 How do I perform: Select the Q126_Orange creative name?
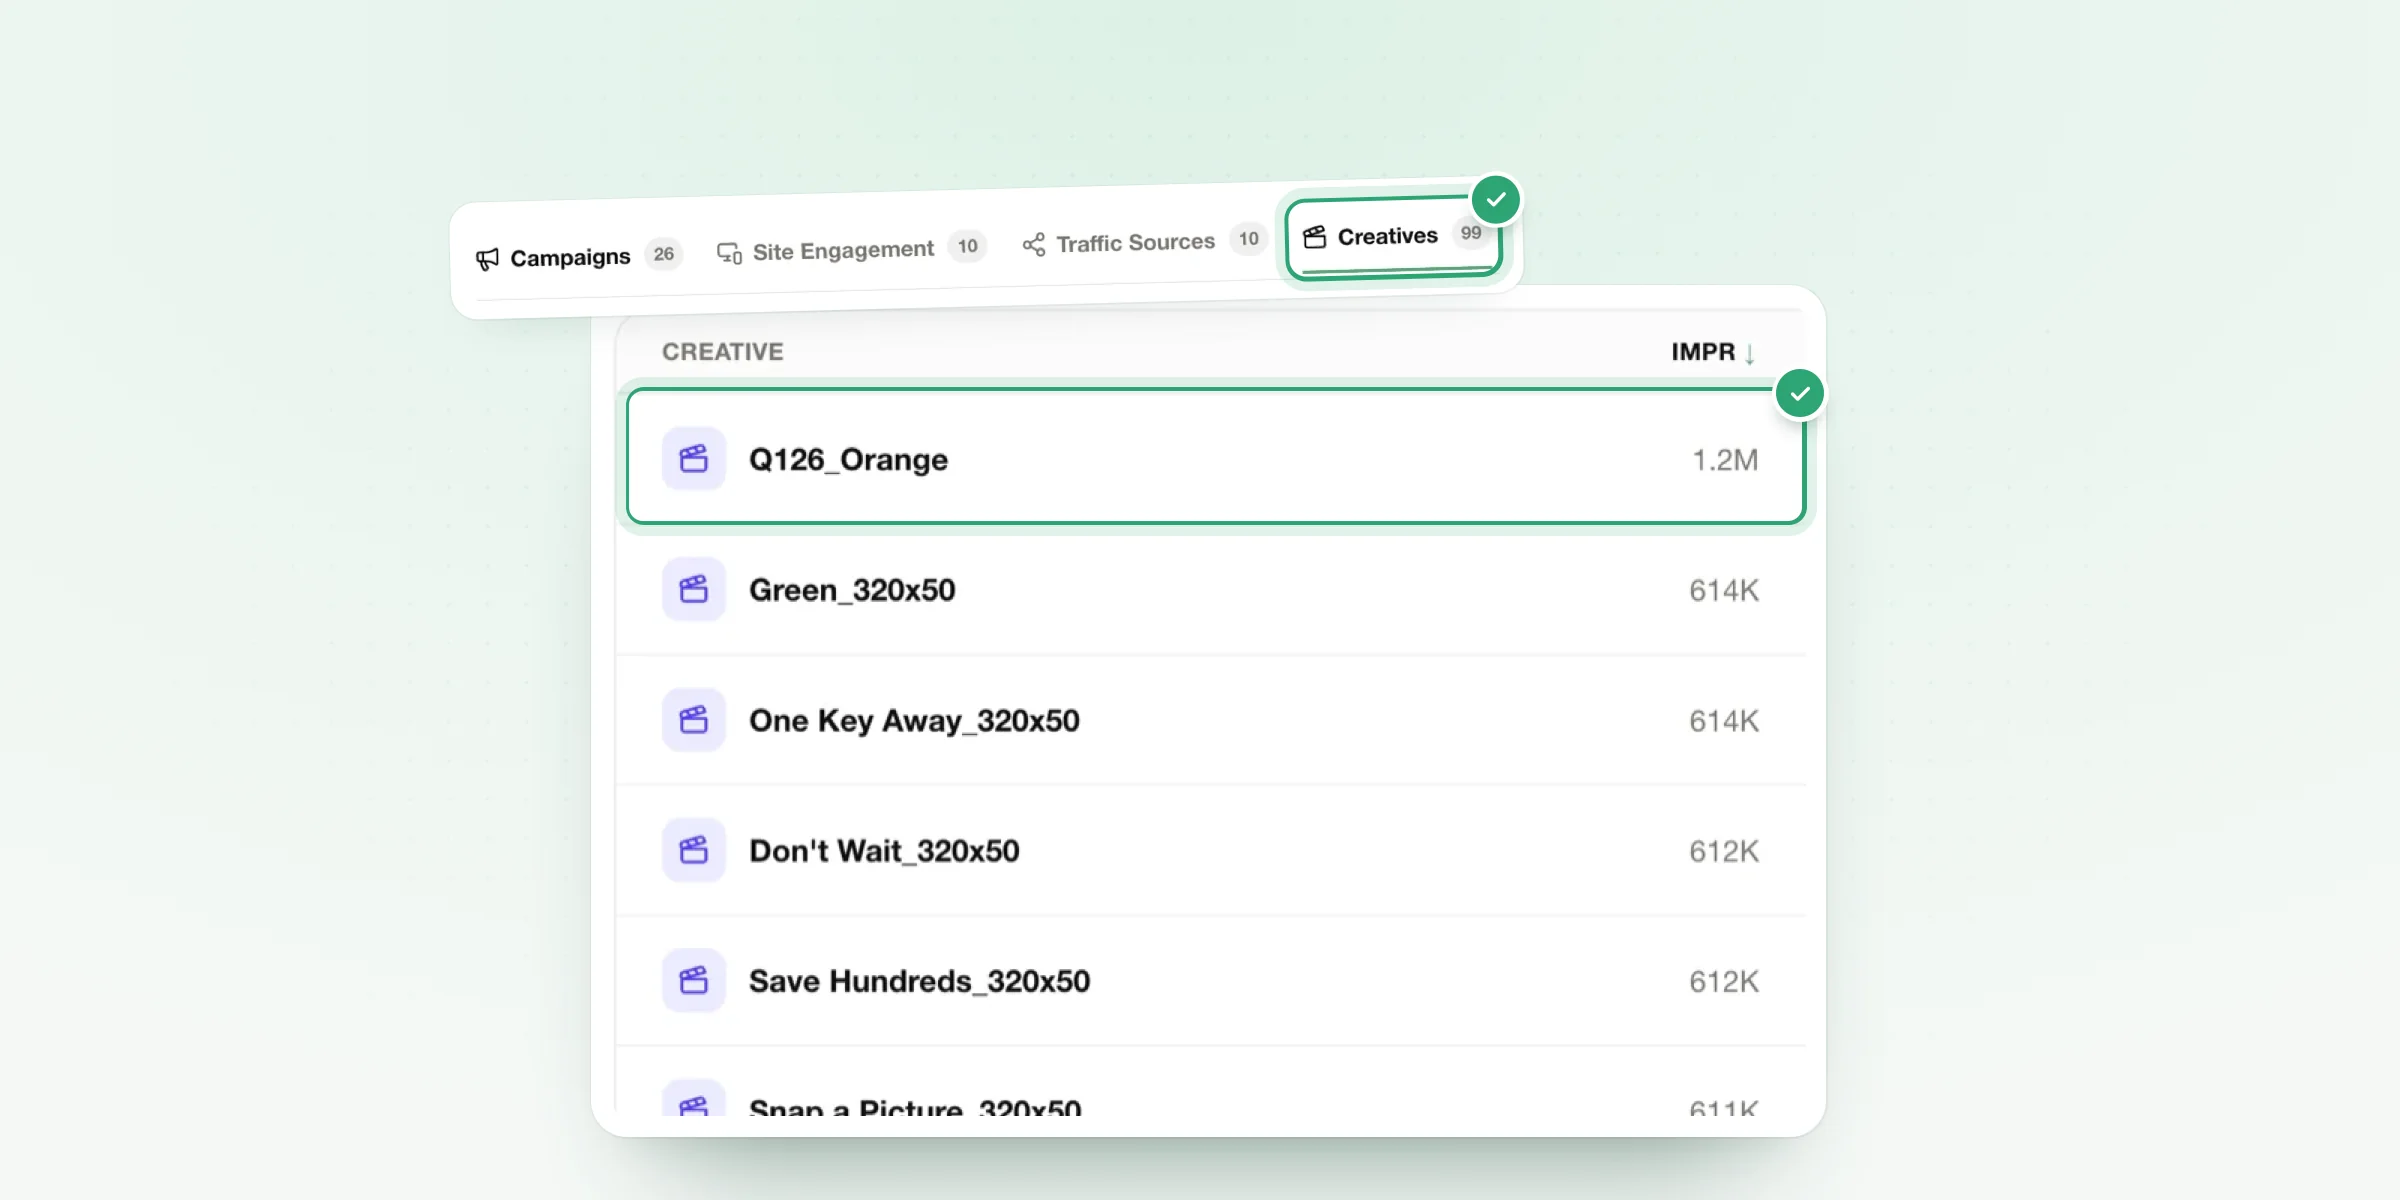[848, 460]
